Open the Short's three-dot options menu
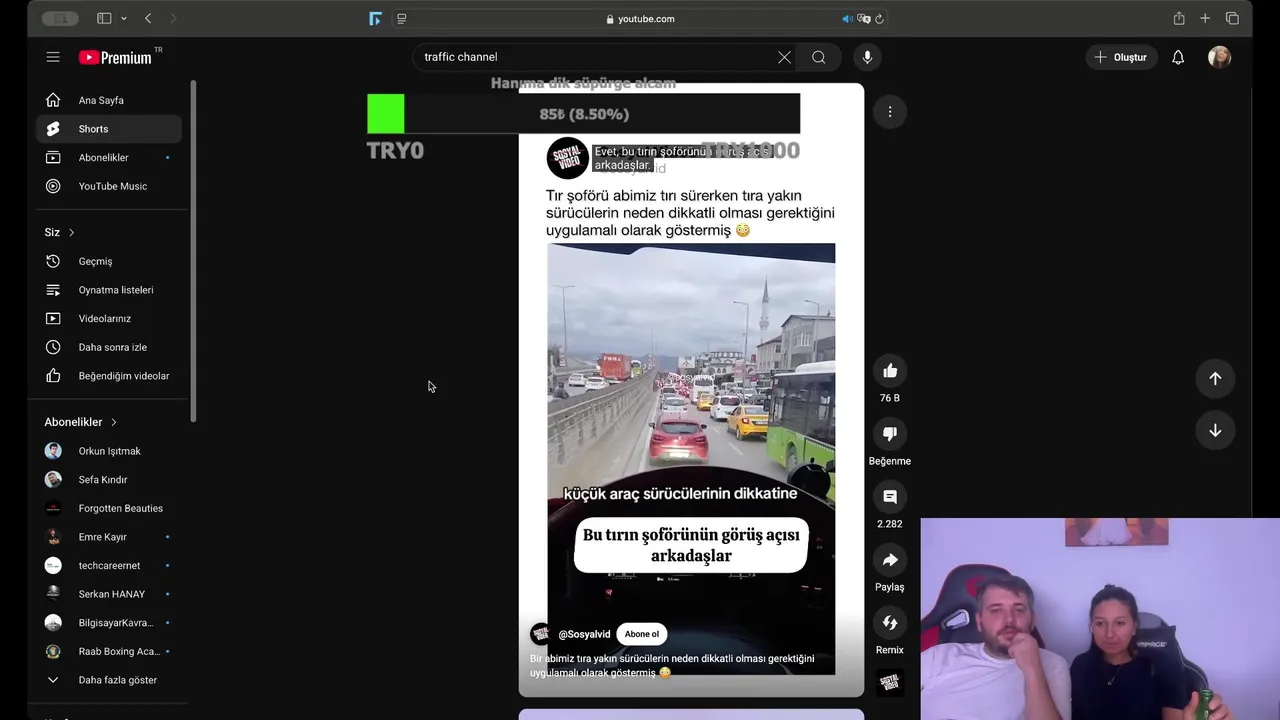Screen dimensions: 1280x720 [x=890, y=112]
